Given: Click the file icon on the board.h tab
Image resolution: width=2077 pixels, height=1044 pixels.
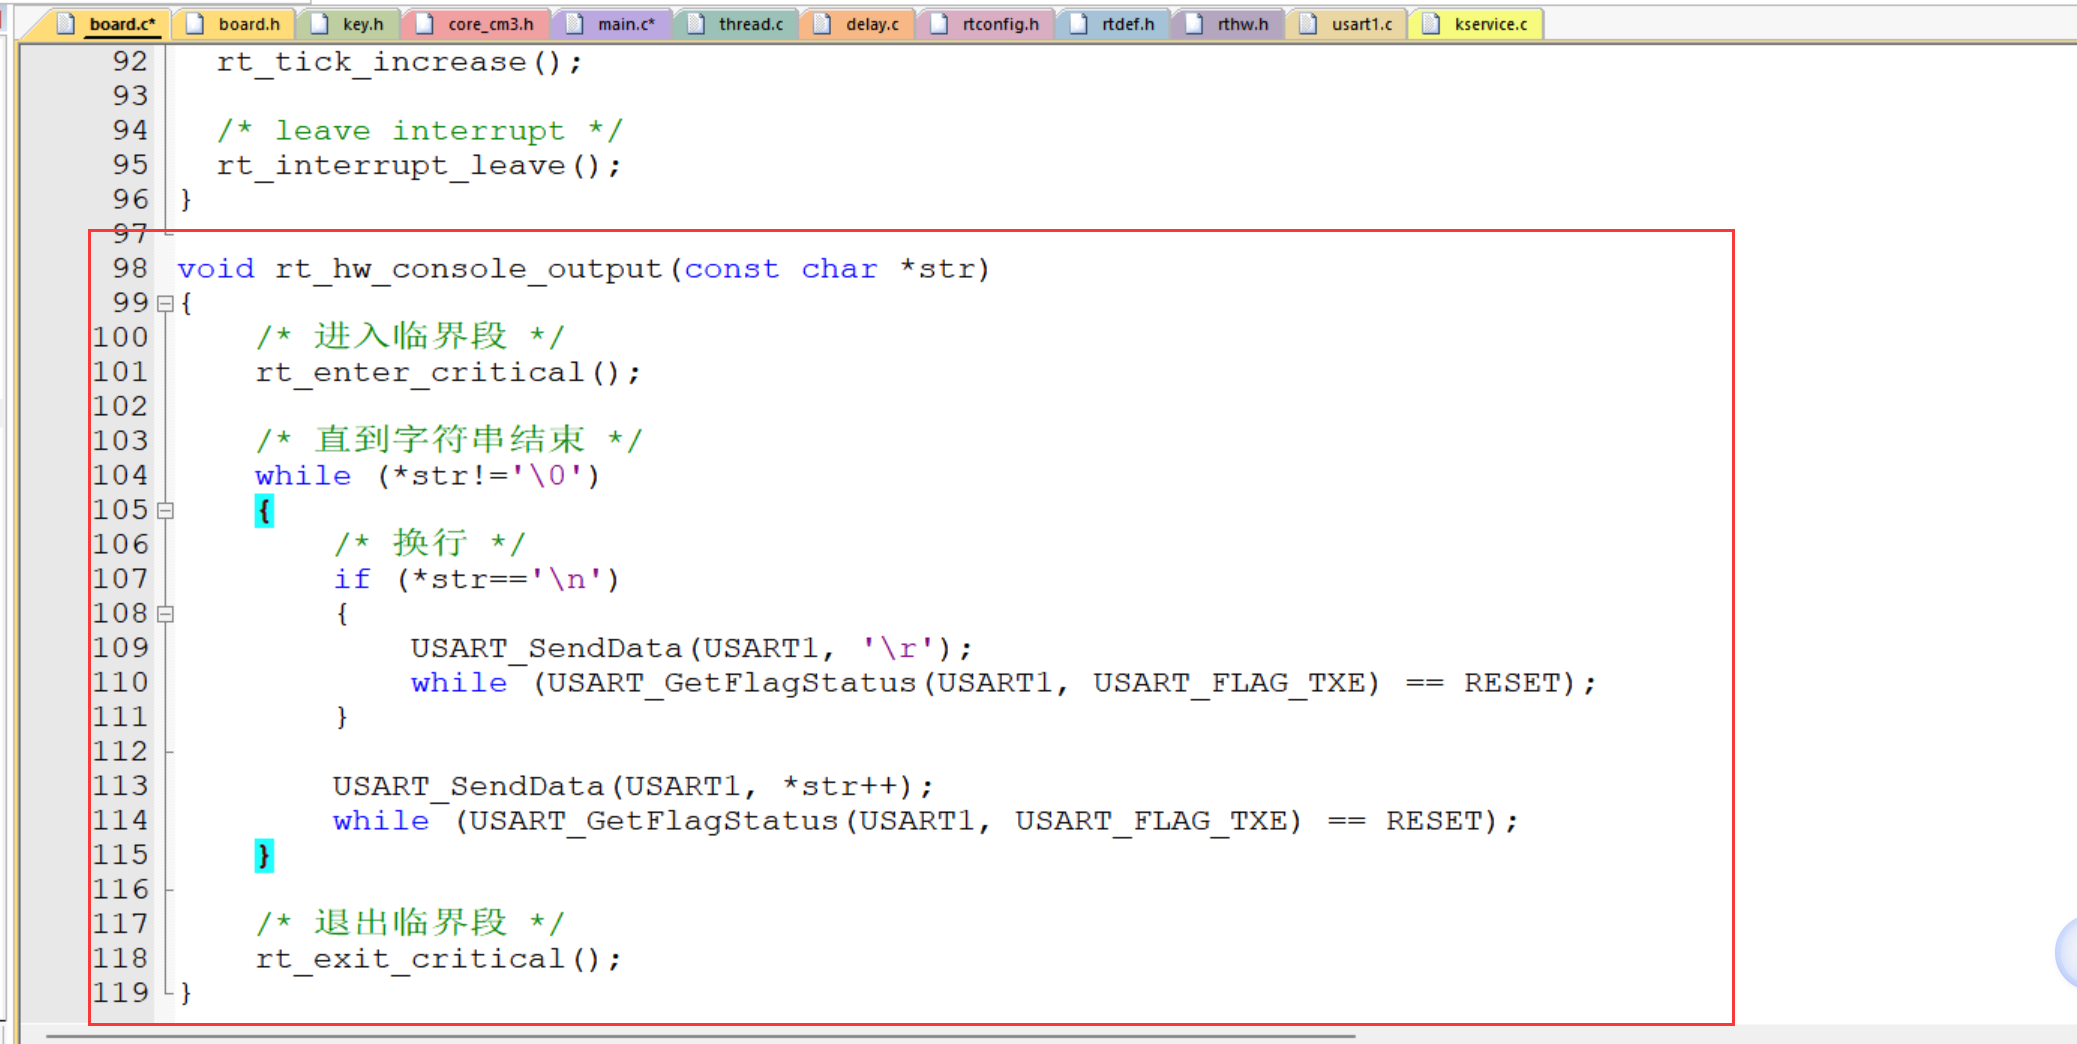Looking at the screenshot, I should [x=196, y=24].
